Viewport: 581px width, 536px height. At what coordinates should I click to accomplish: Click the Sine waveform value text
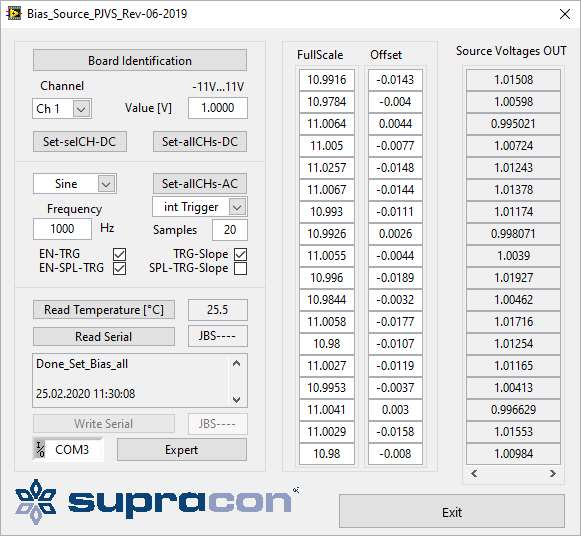(66, 184)
